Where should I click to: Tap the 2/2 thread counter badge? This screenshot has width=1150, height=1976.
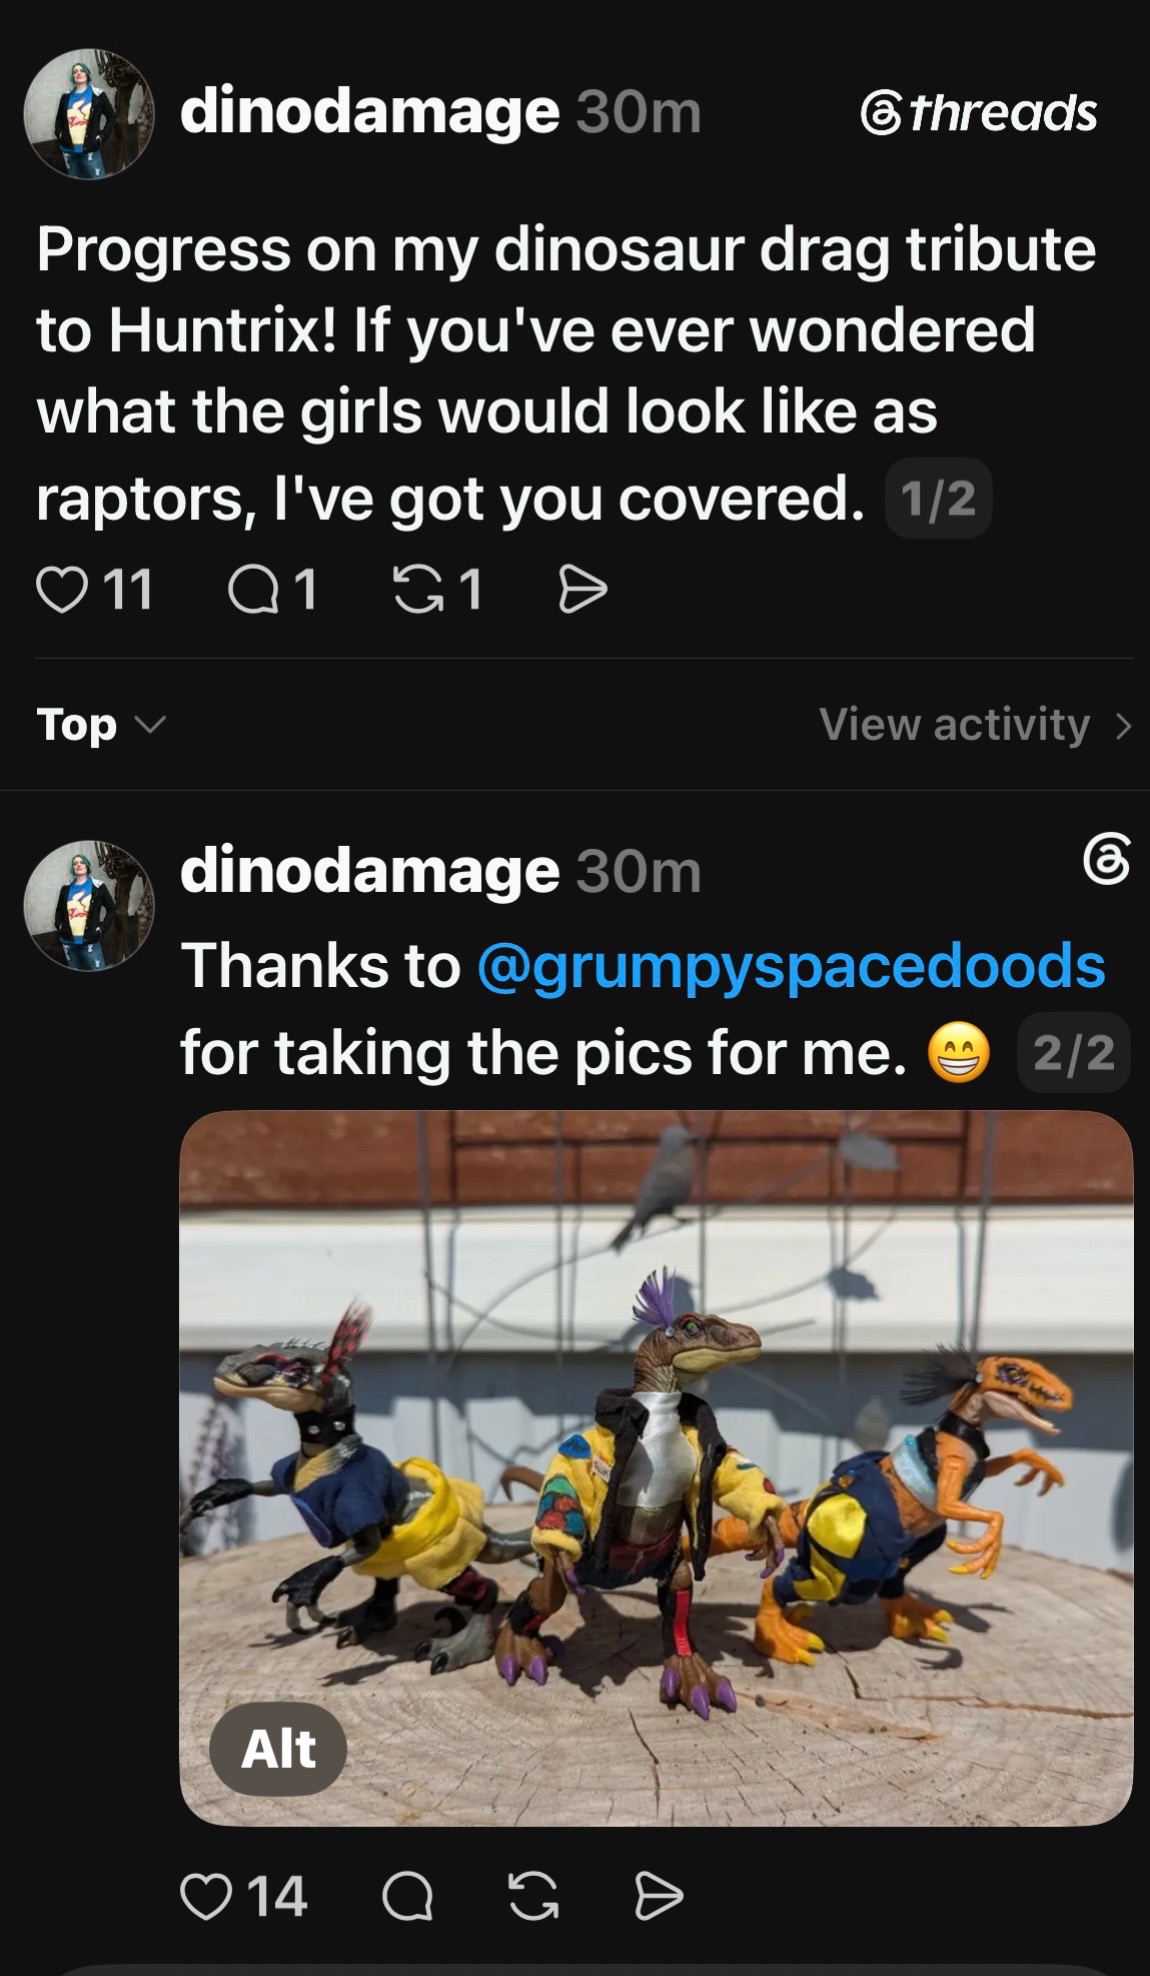coord(1073,1052)
